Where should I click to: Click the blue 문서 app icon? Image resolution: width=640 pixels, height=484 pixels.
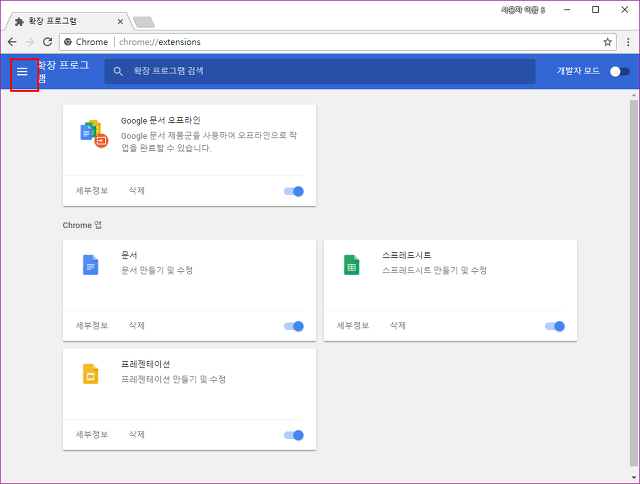tap(90, 265)
